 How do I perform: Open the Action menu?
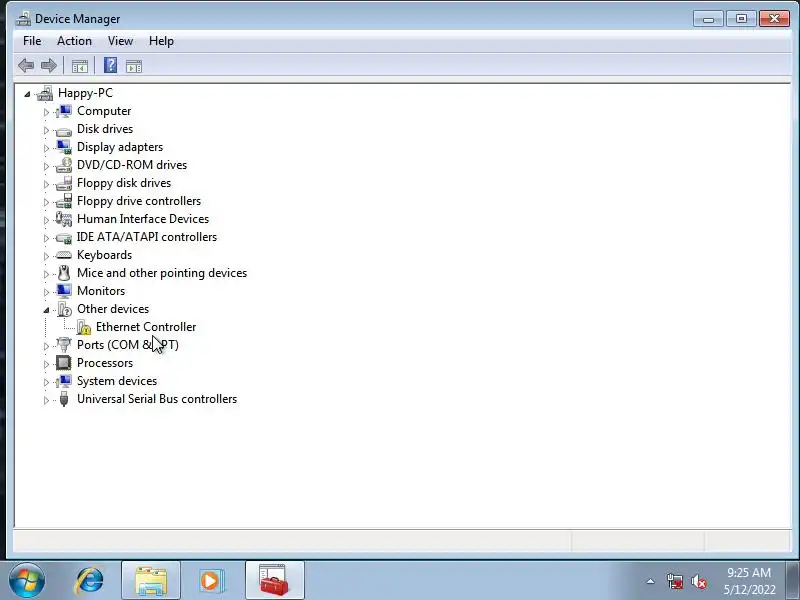coord(74,41)
